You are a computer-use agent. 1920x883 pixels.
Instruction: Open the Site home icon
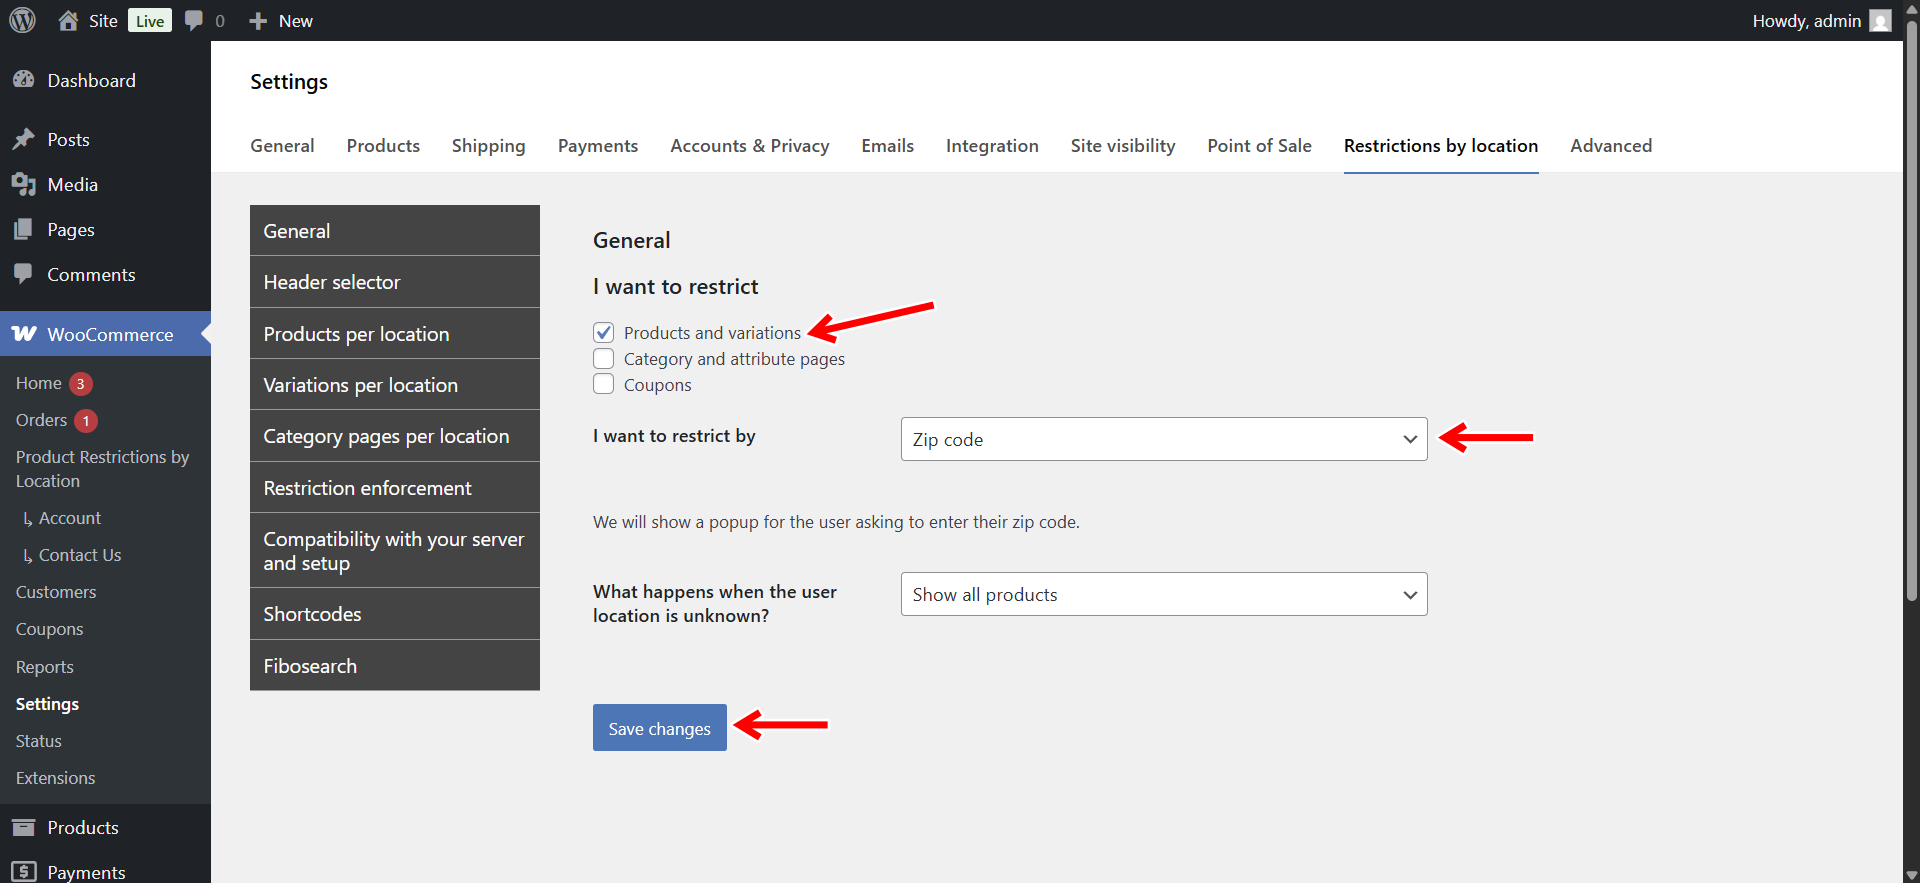tap(68, 20)
